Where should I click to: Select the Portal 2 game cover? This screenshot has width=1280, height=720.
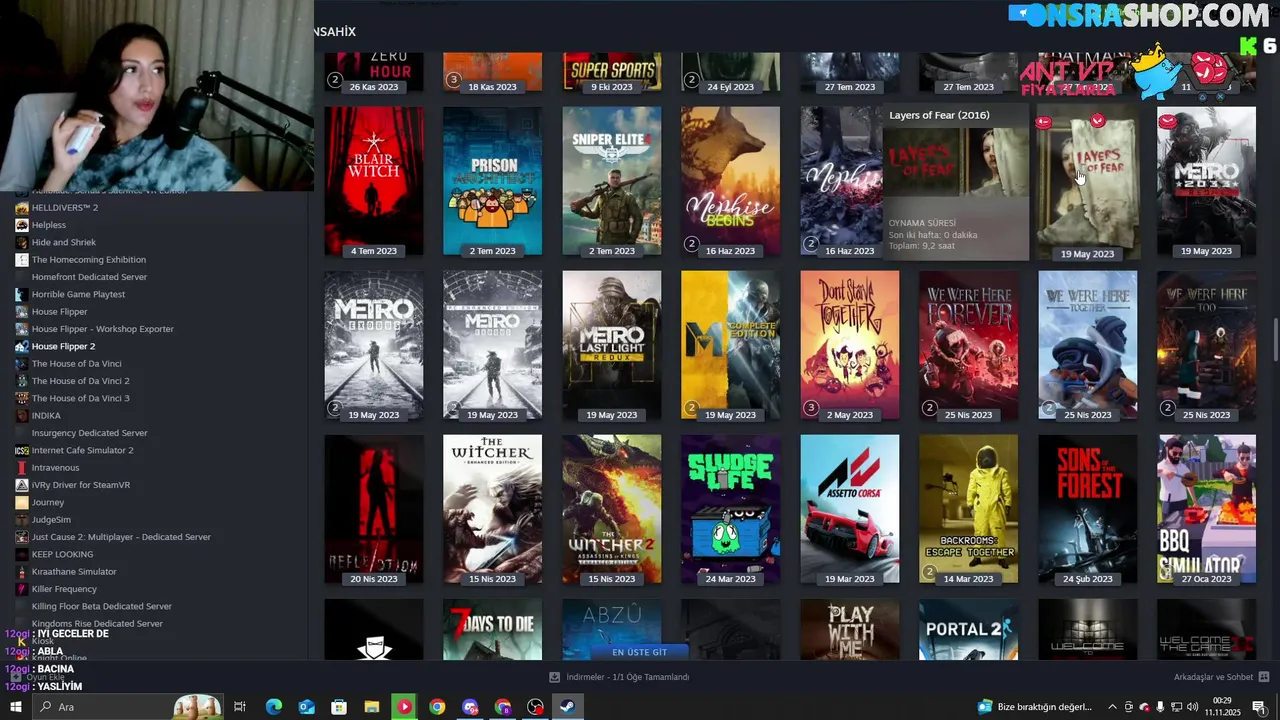coord(968,630)
